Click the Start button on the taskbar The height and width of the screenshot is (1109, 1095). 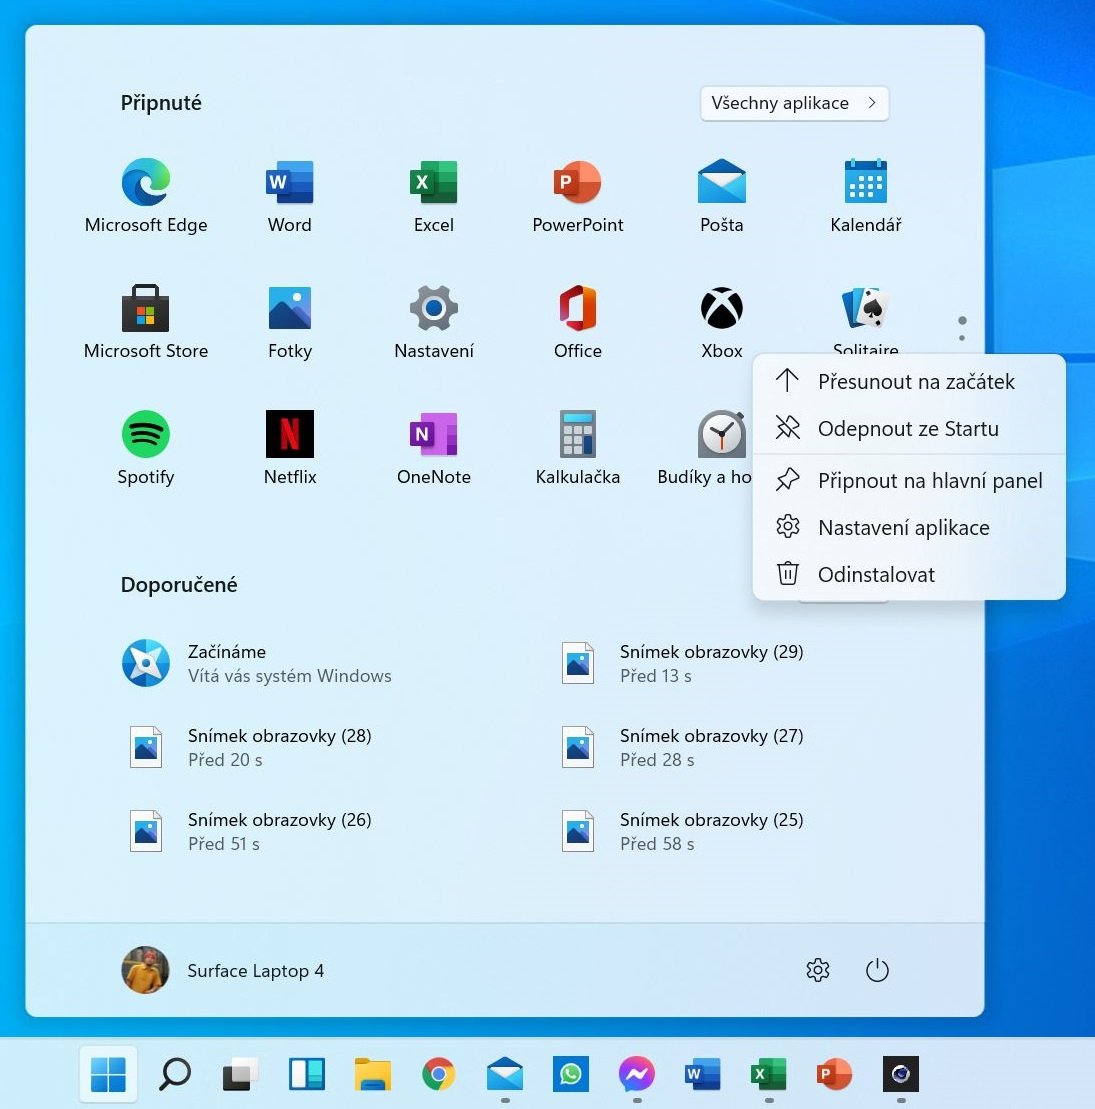point(108,1074)
